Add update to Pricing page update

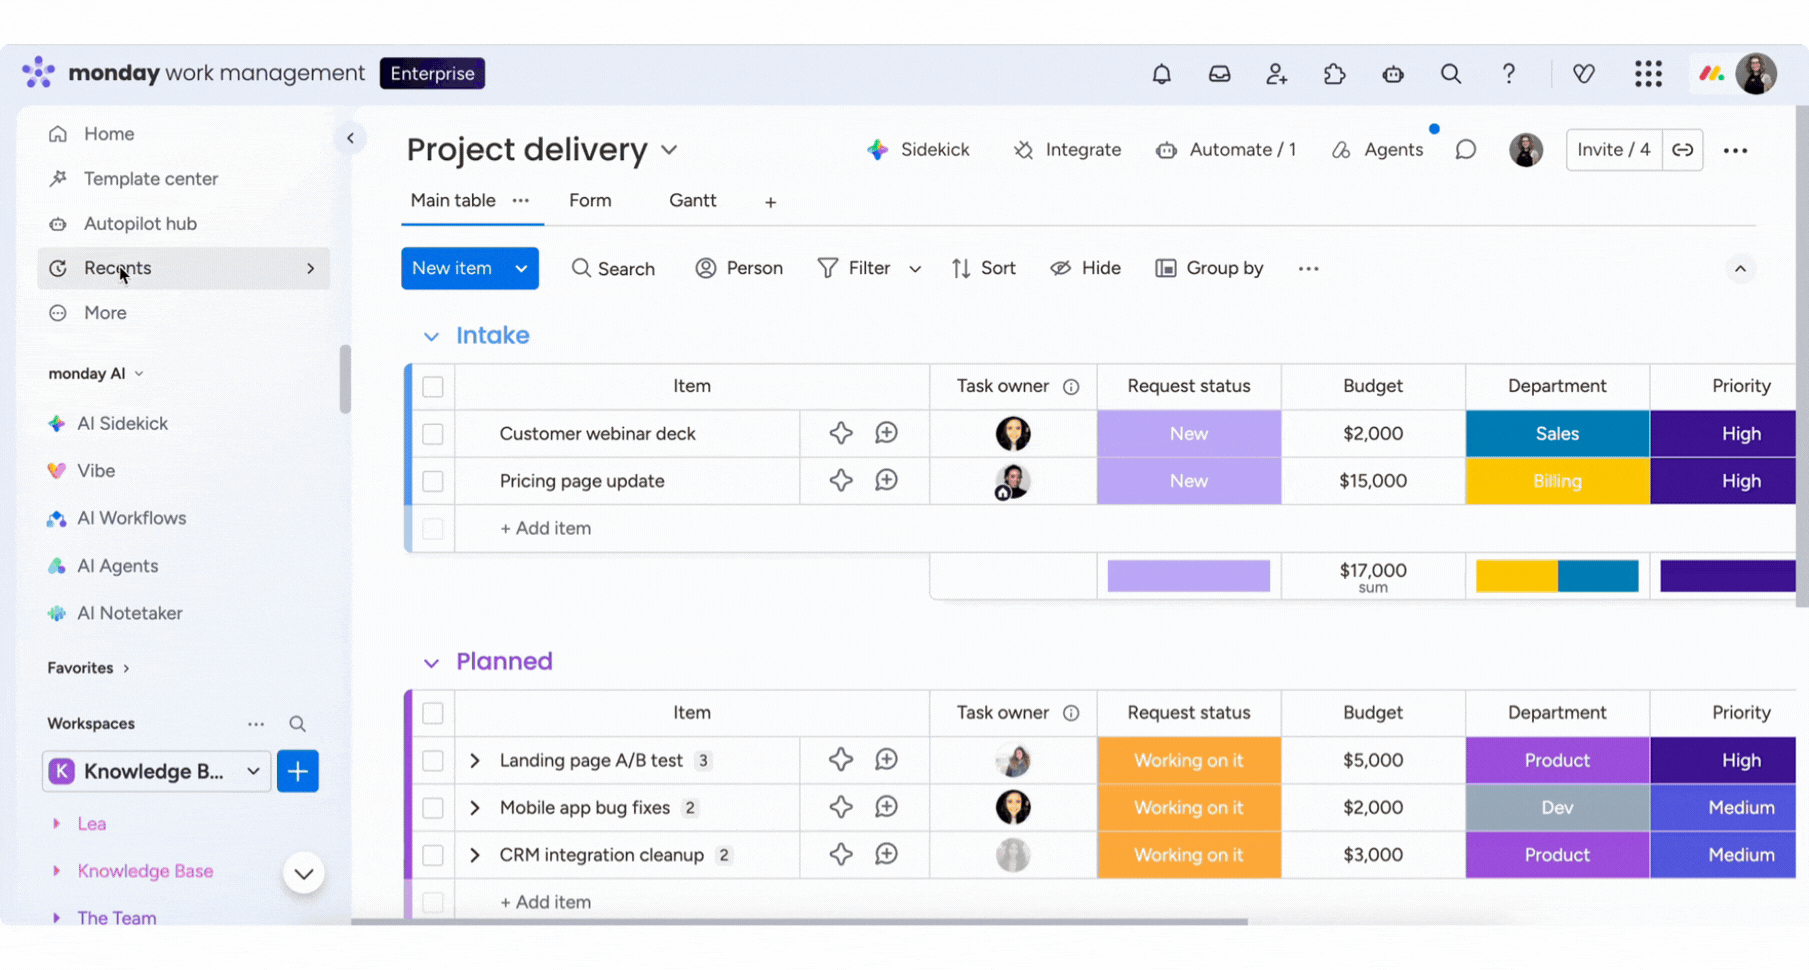(886, 481)
